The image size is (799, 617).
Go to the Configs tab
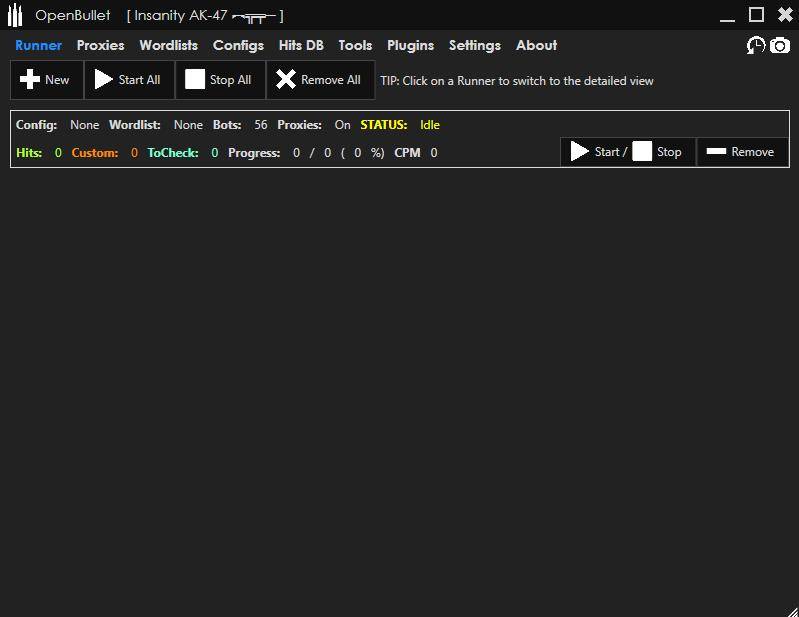coord(238,45)
